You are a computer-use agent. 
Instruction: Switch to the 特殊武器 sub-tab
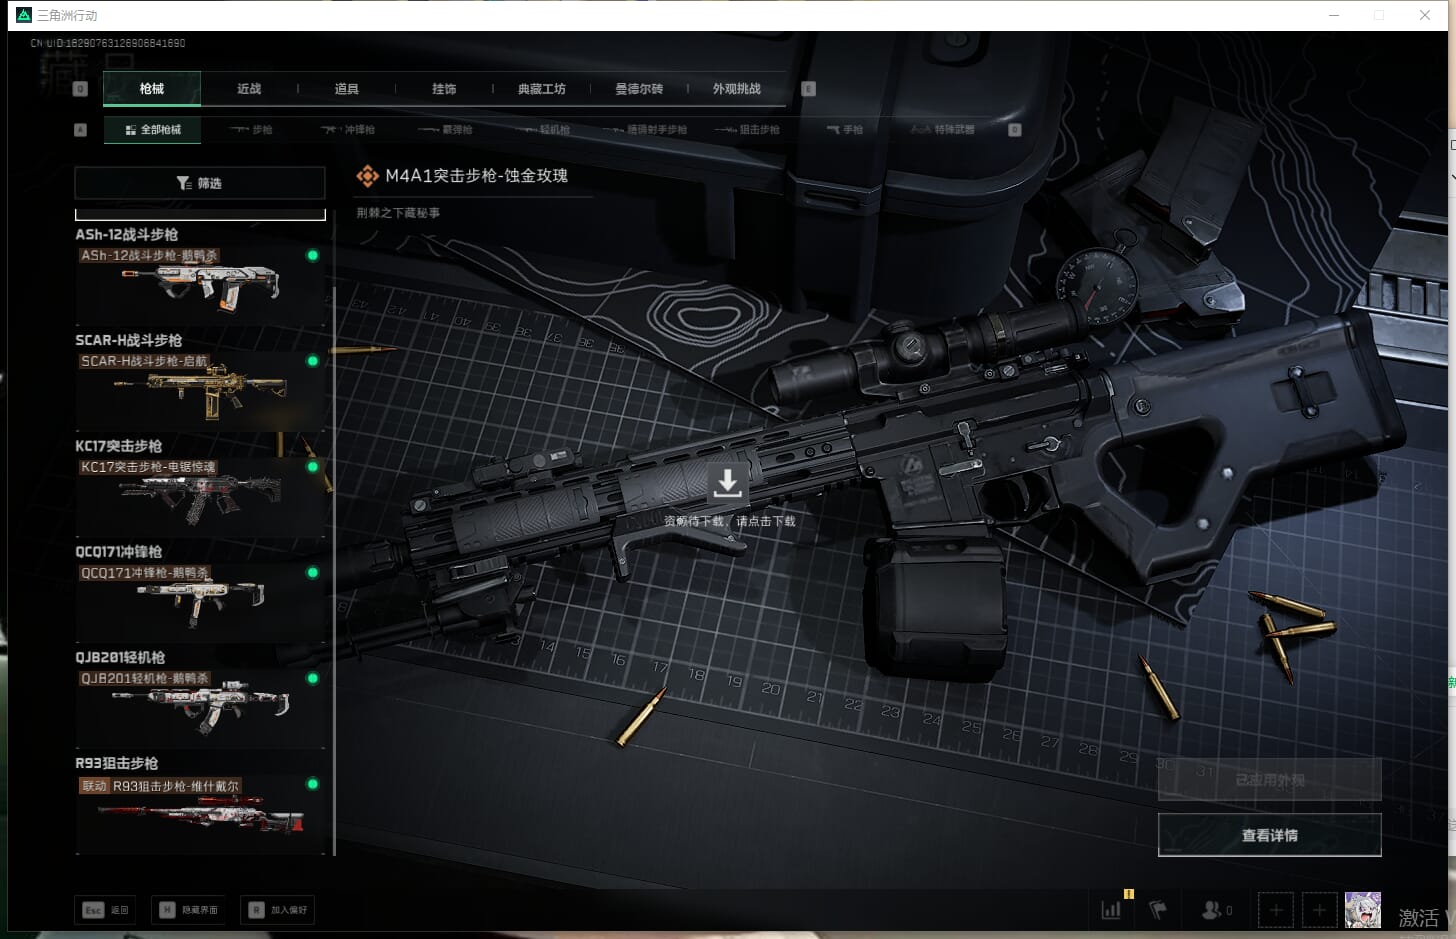click(943, 130)
